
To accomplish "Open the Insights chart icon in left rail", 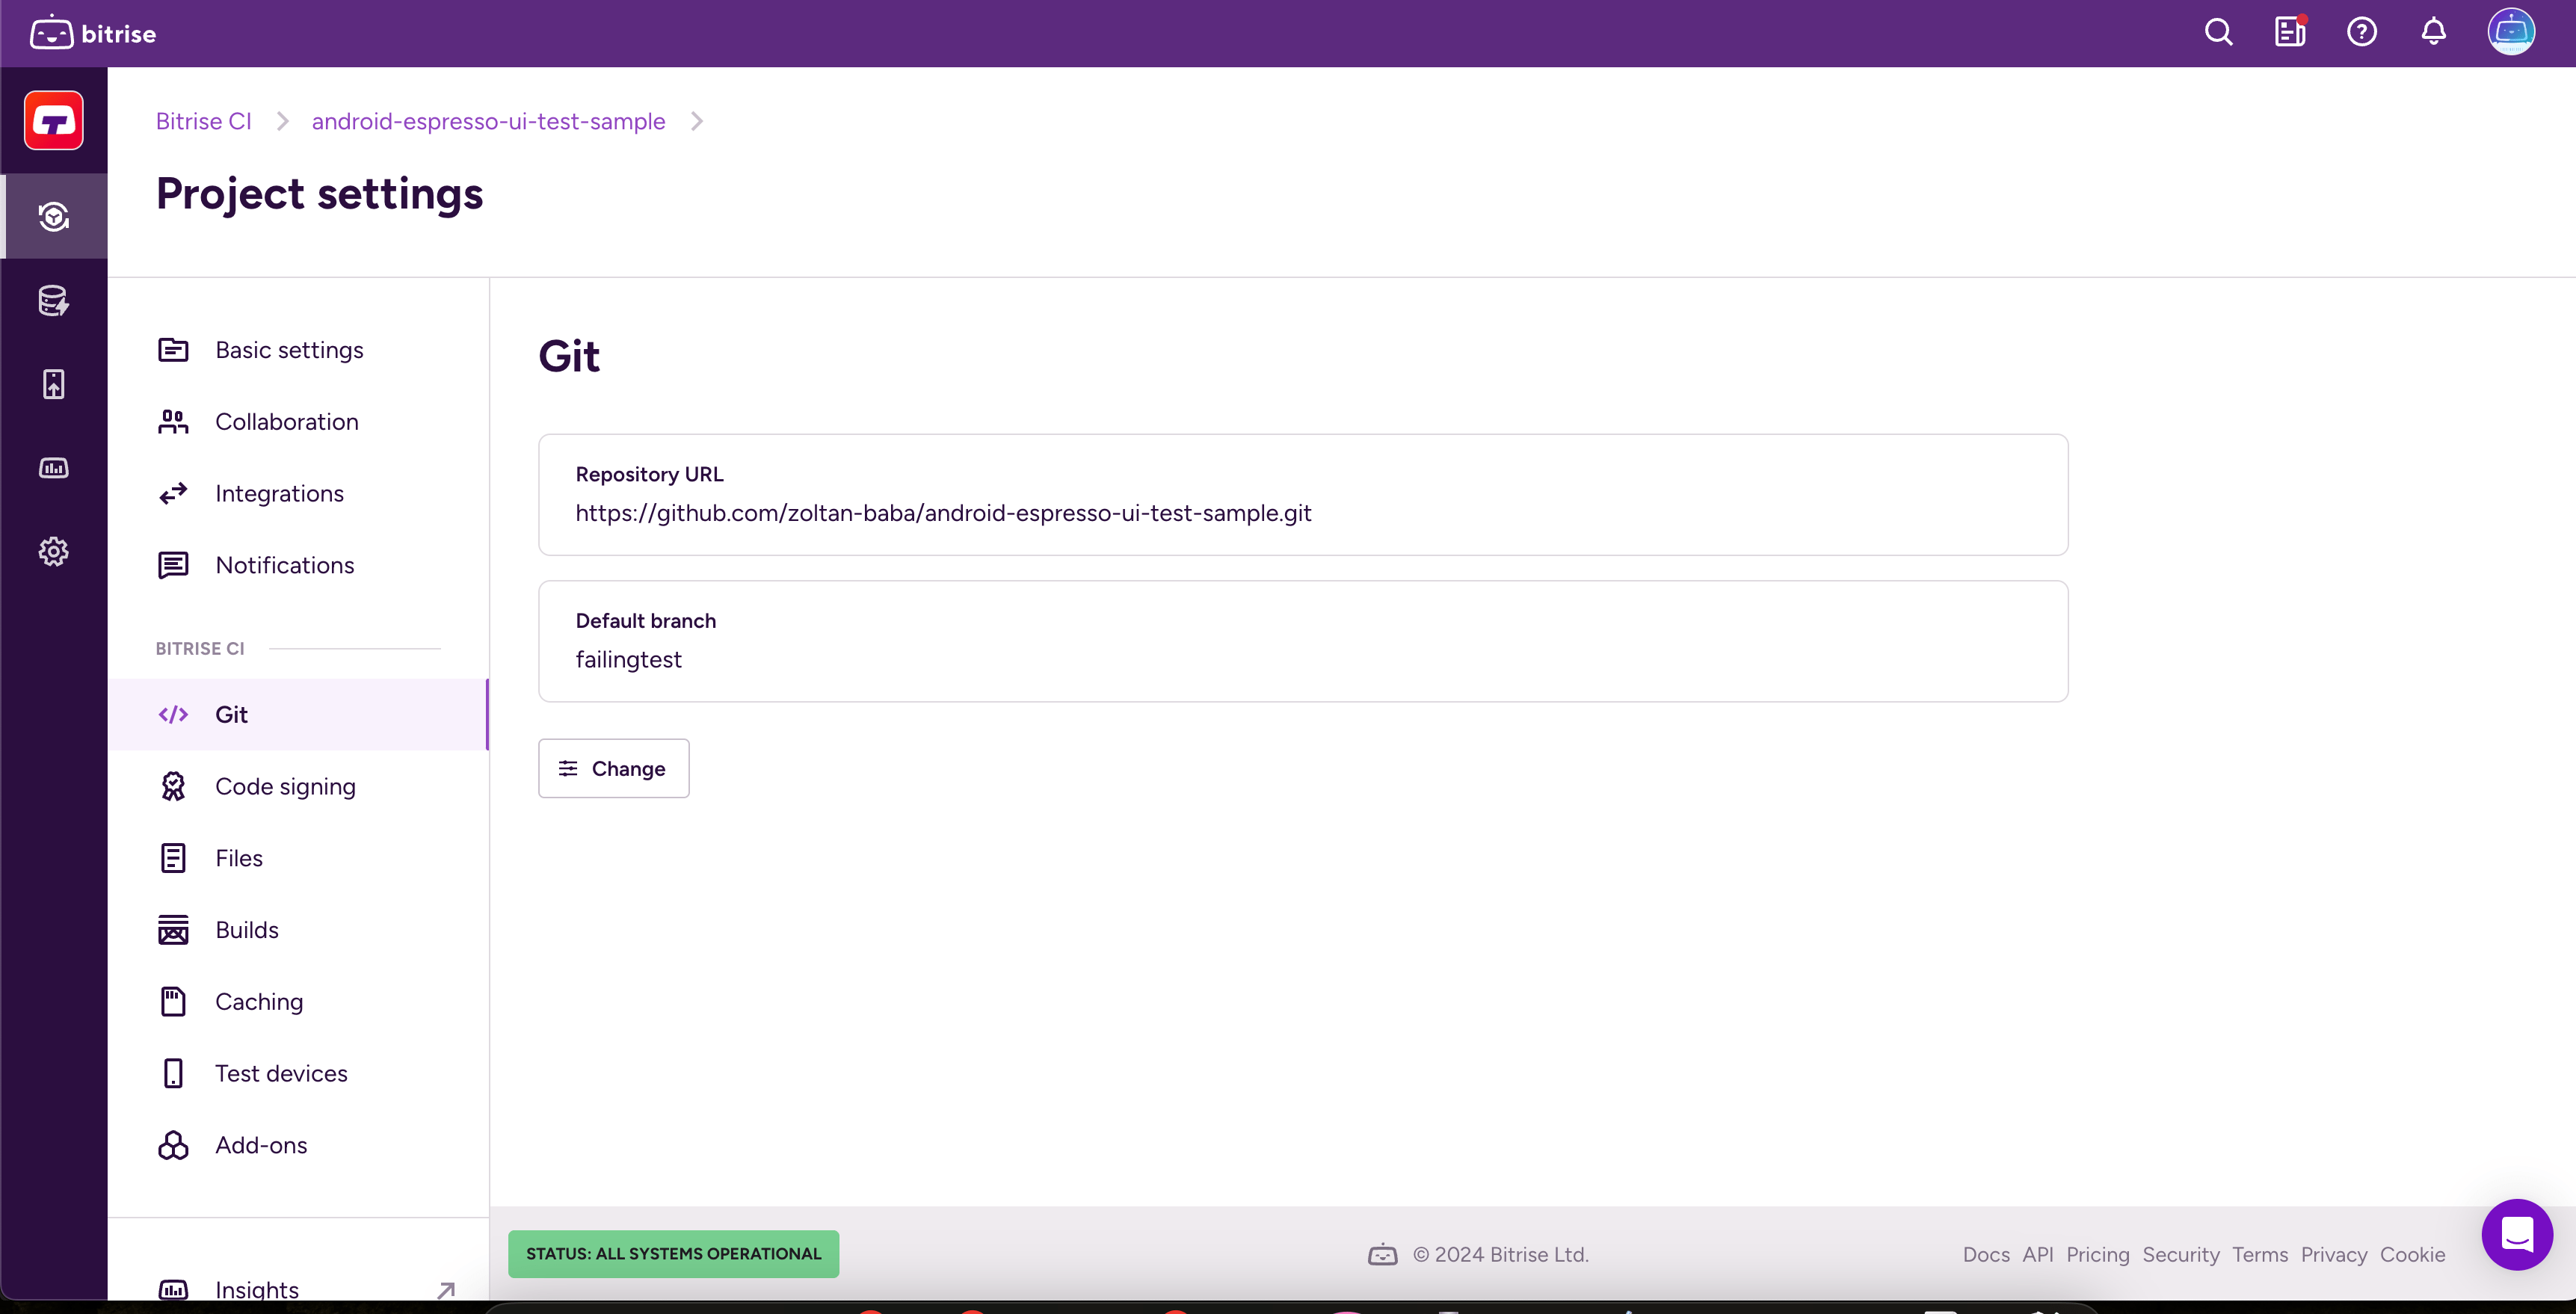I will pos(54,468).
